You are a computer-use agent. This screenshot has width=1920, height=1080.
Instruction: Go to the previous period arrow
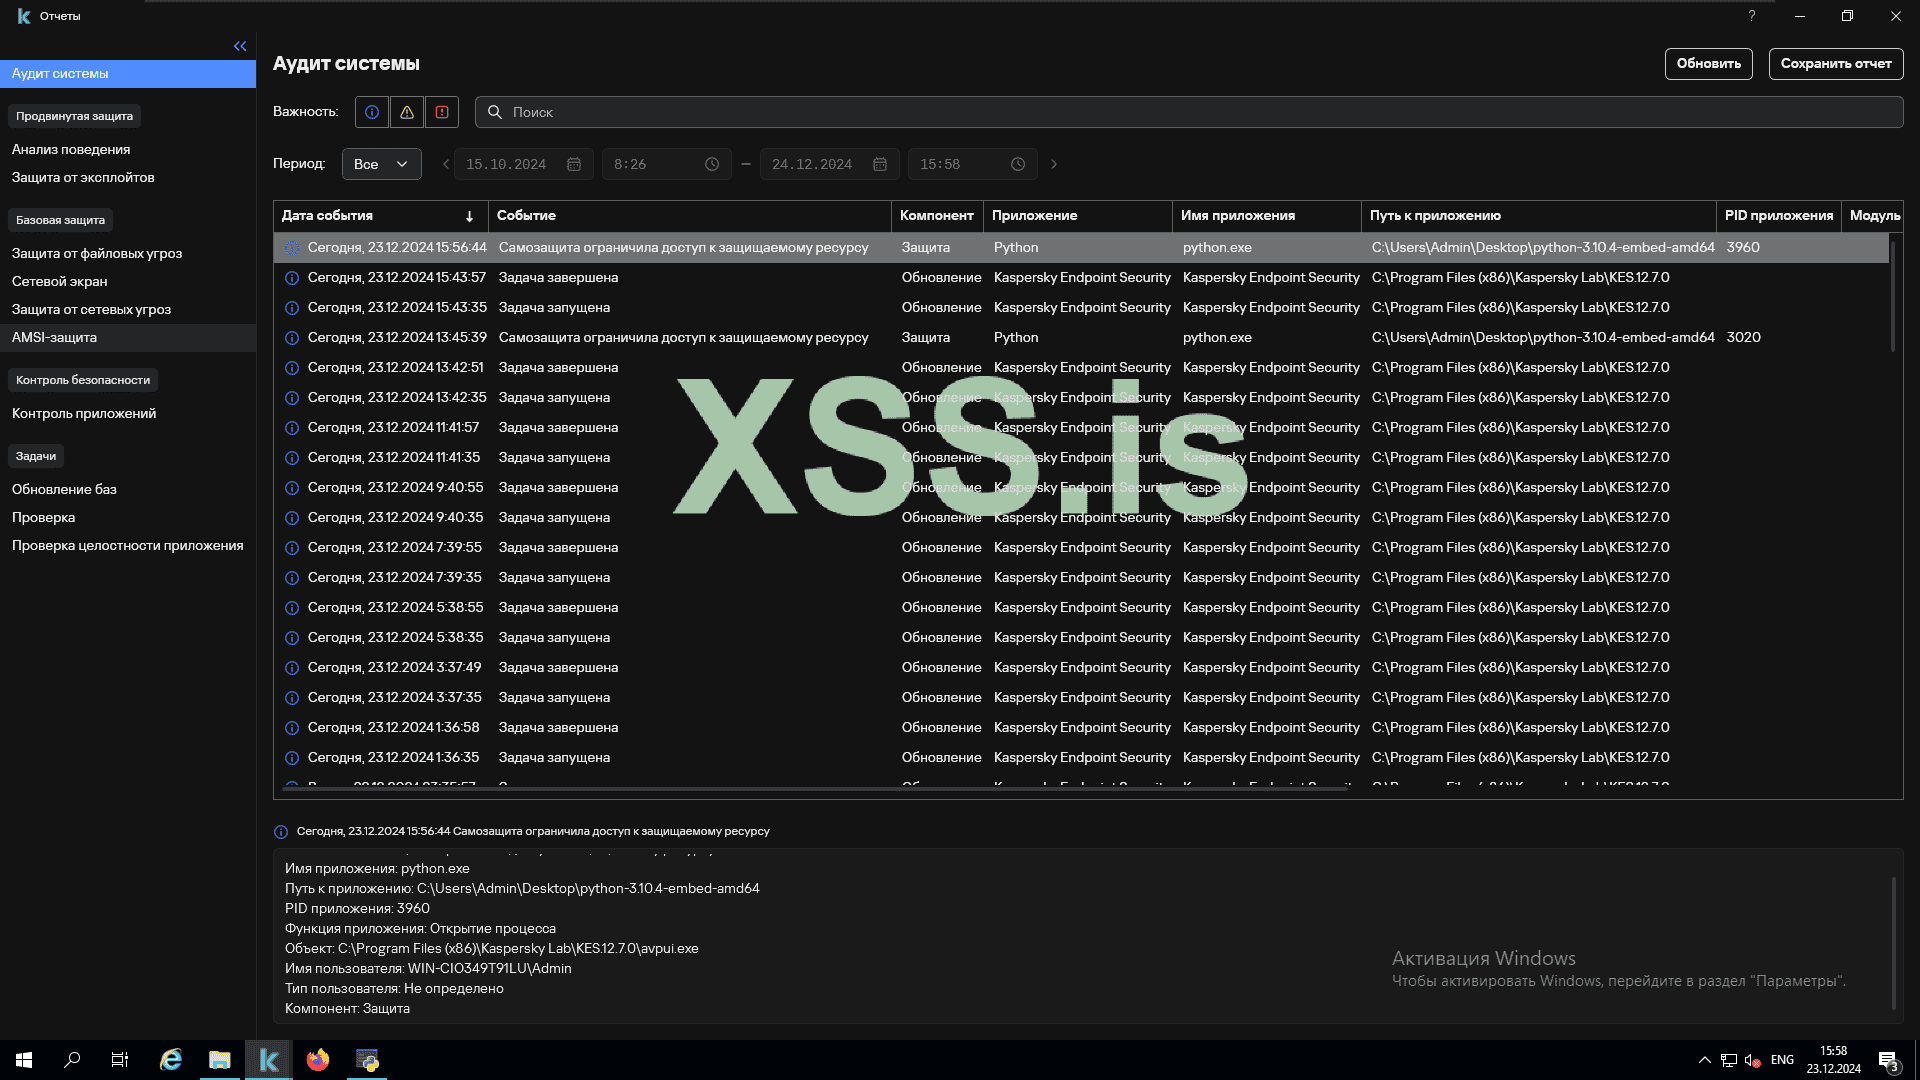click(446, 164)
